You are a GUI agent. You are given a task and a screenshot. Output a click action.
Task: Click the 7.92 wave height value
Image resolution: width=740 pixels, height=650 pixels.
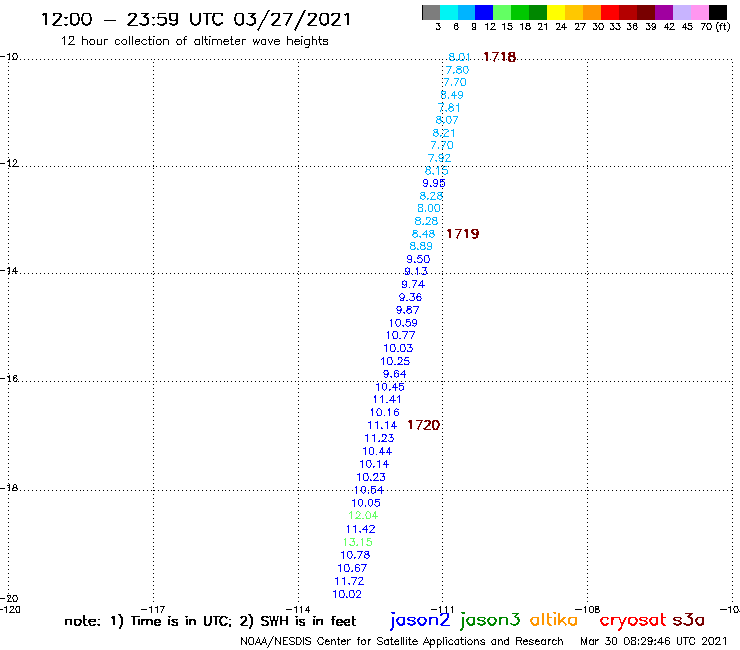439,158
